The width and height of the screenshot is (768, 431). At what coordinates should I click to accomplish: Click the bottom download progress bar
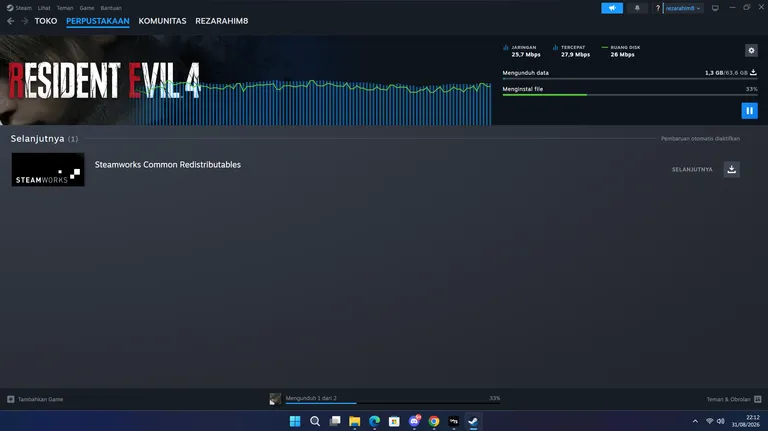point(392,403)
